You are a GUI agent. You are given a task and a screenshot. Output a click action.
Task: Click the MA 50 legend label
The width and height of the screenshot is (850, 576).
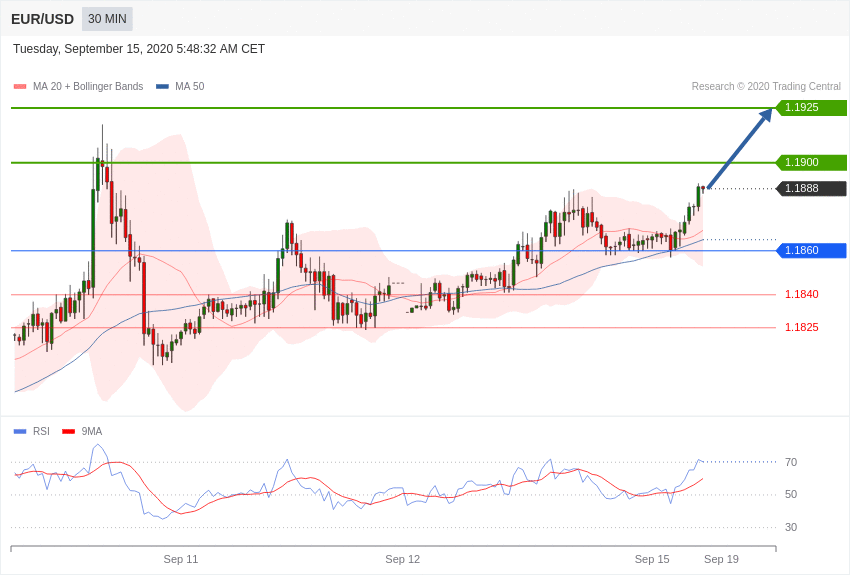(x=190, y=86)
